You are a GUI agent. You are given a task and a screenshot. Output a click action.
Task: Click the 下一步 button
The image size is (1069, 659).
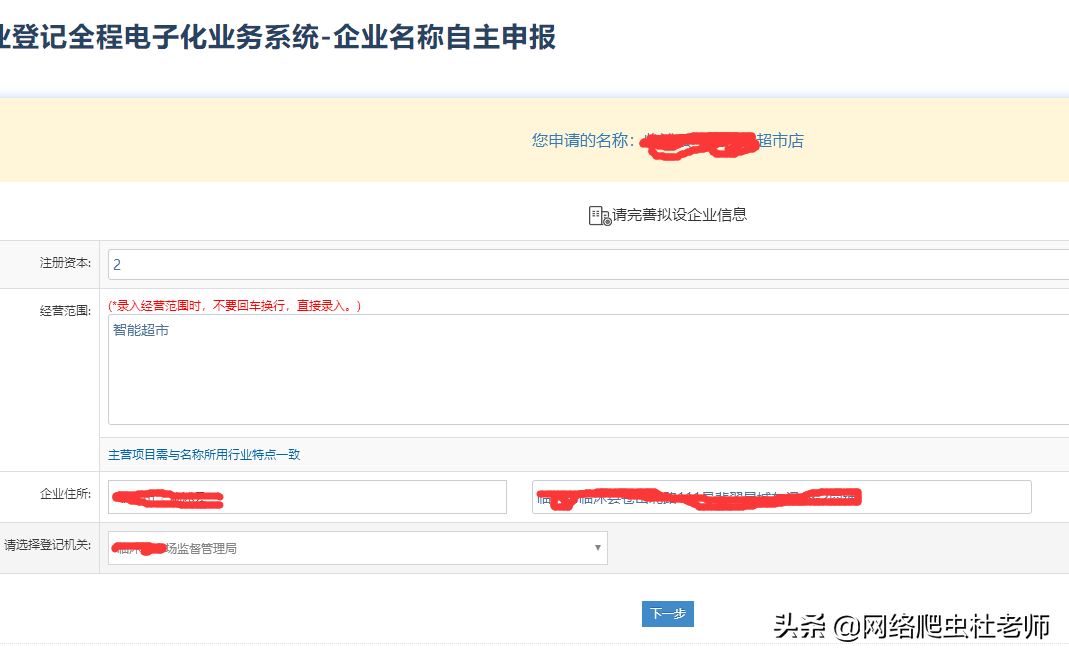coord(667,614)
